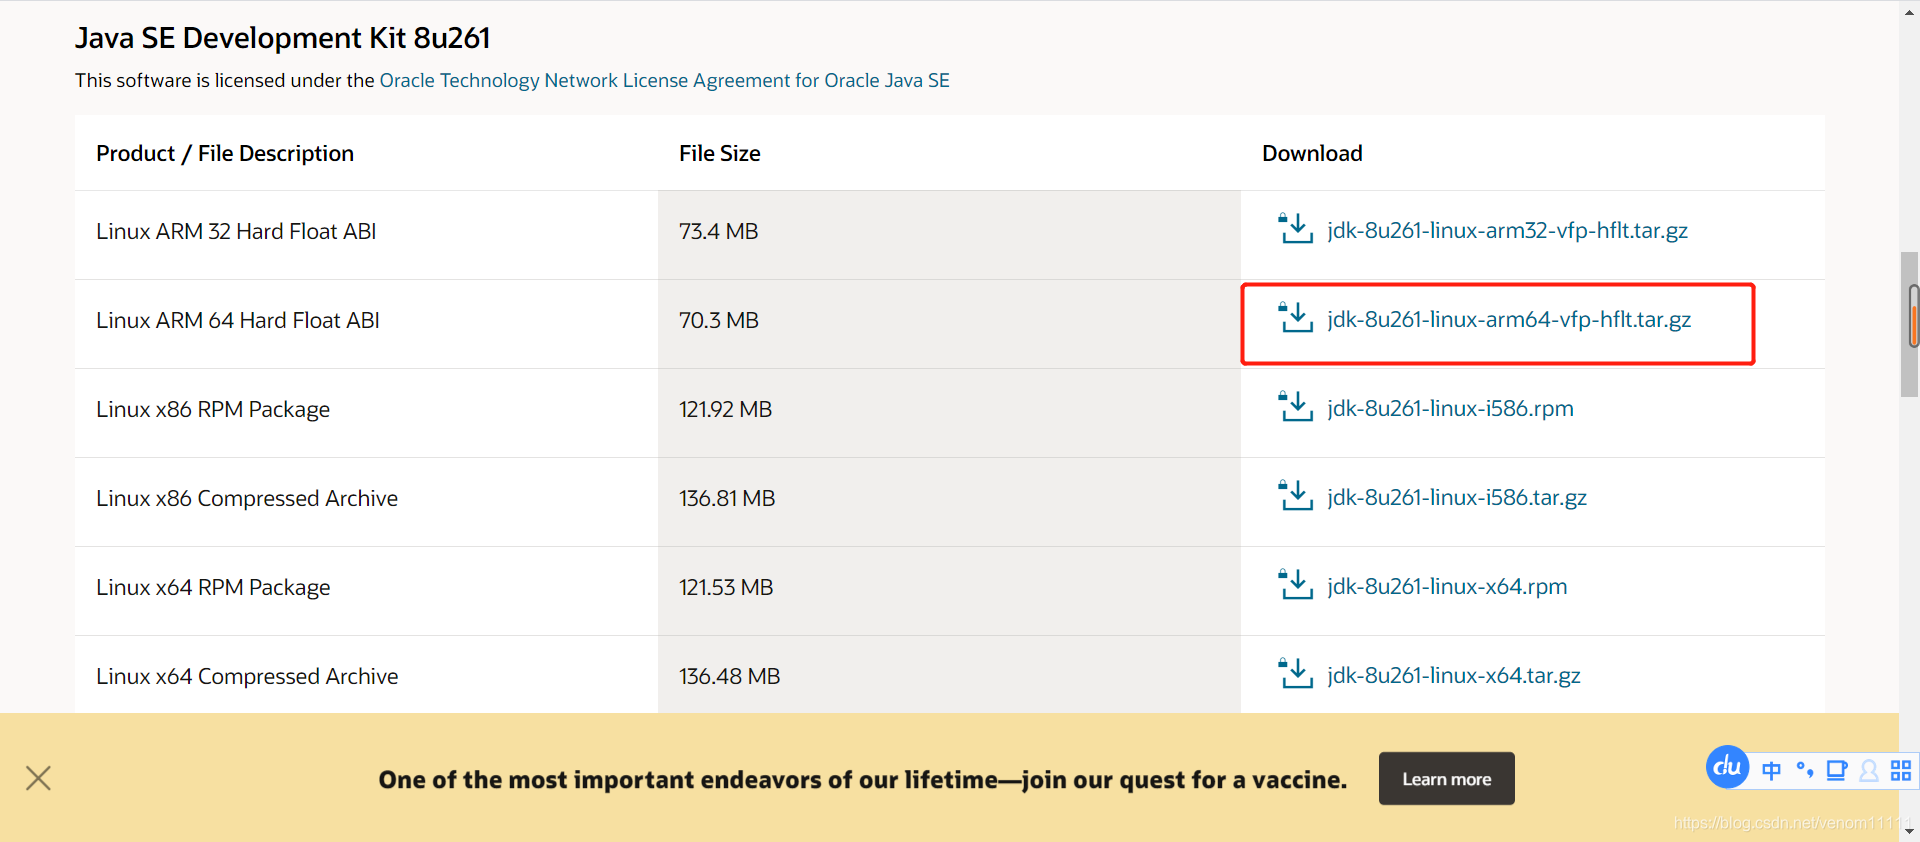Viewport: 1920px width, 842px height.
Task: Open Oracle Technology Network License Agreement link
Action: click(664, 80)
